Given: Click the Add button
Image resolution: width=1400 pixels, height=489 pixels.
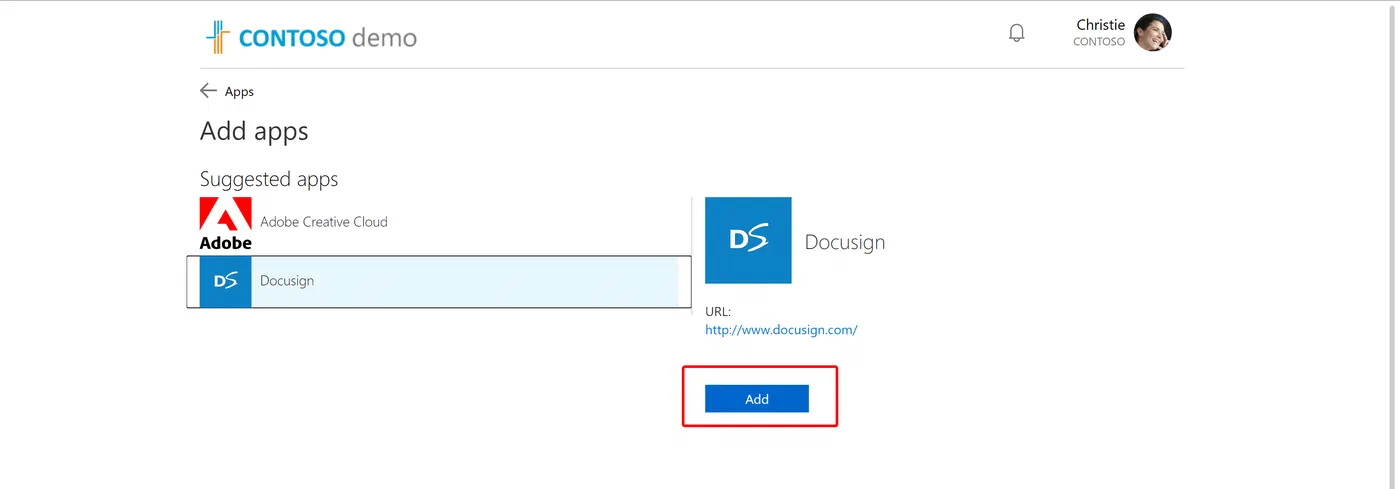Looking at the screenshot, I should coord(757,399).
